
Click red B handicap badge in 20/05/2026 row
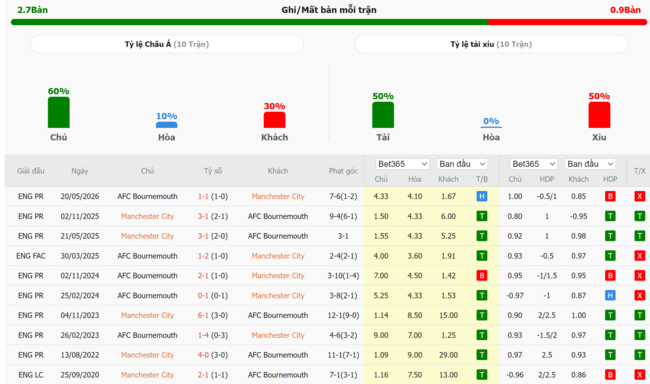pos(610,196)
